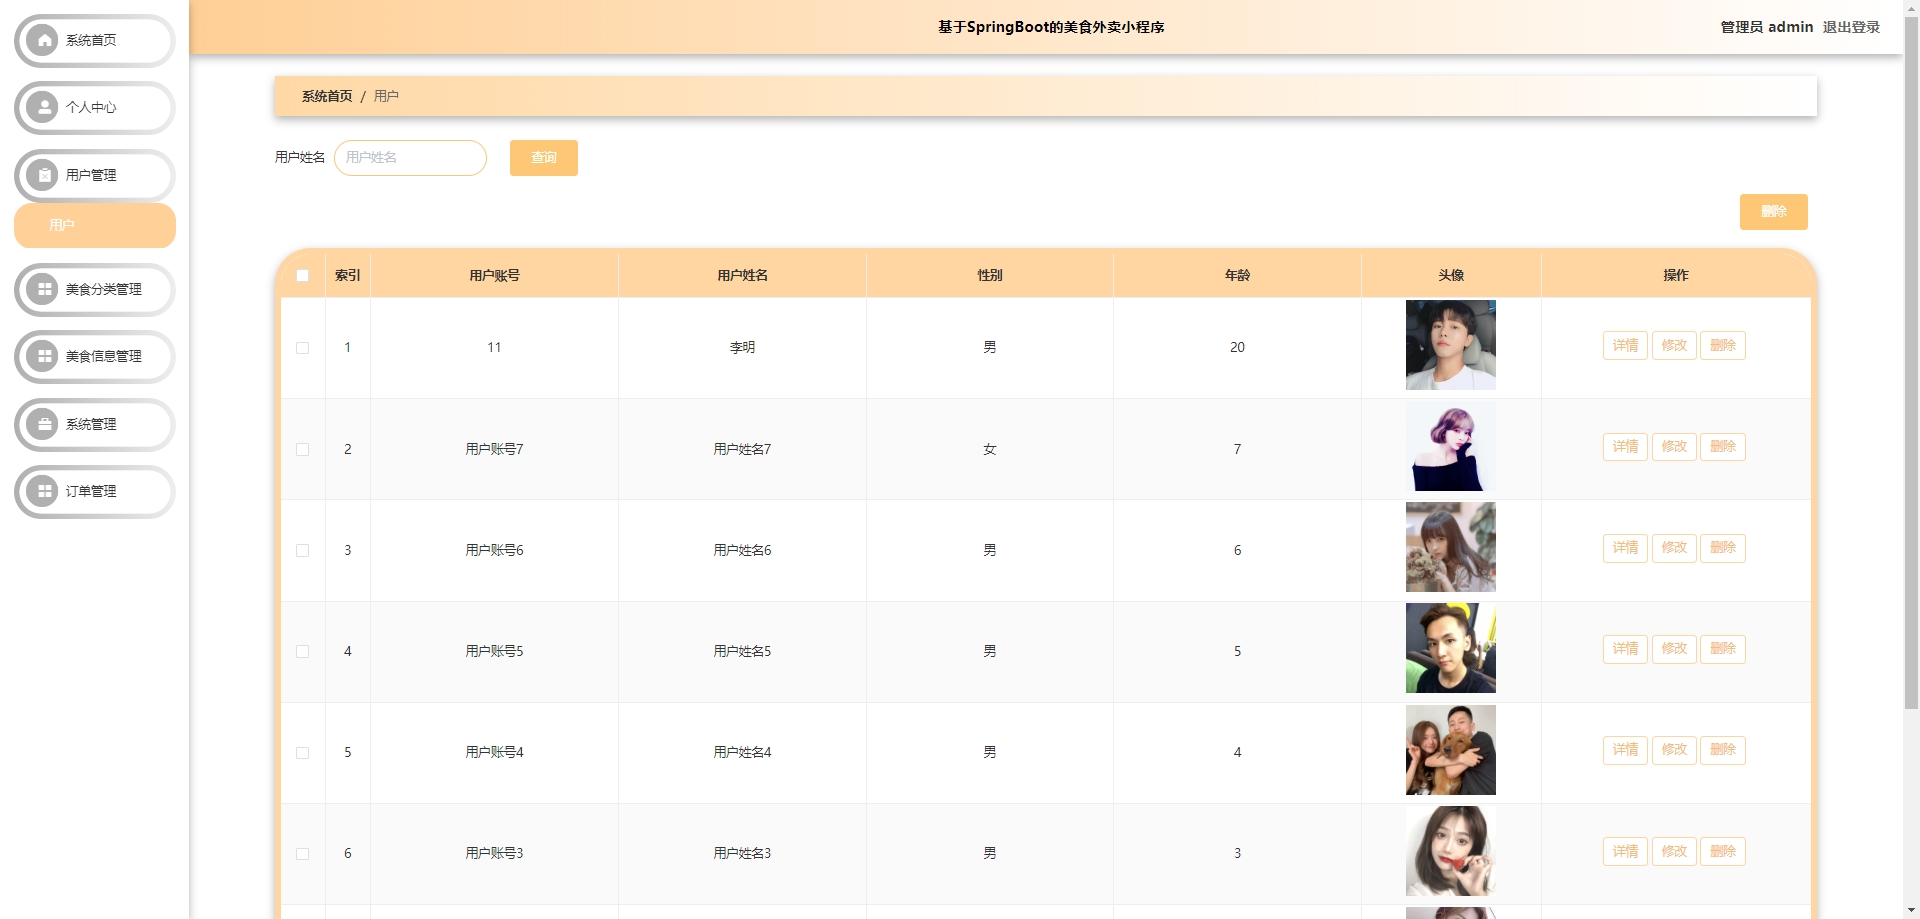Select the 用户 submenu item
The height and width of the screenshot is (919, 1920).
[x=95, y=226]
